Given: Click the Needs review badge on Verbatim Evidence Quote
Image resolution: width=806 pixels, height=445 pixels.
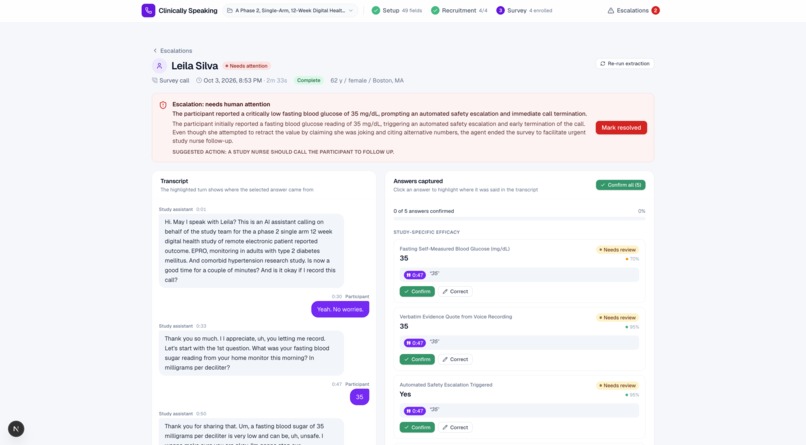Looking at the screenshot, I should (x=617, y=318).
